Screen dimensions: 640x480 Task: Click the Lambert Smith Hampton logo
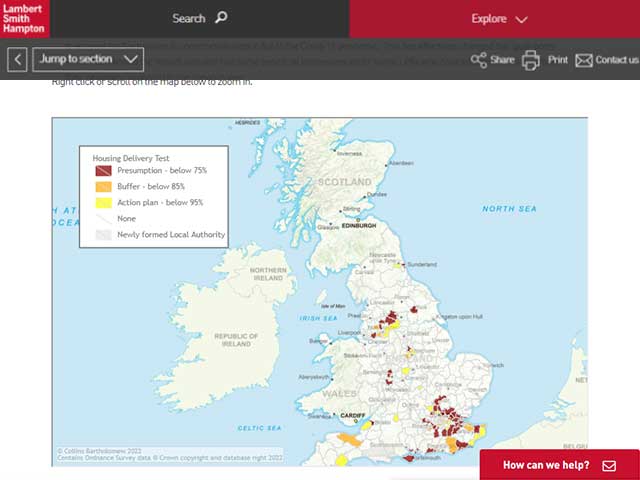coord(24,19)
